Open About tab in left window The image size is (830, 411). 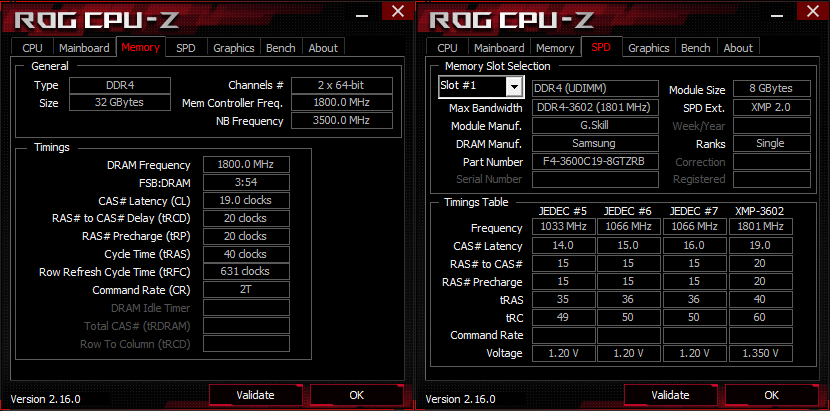point(323,48)
